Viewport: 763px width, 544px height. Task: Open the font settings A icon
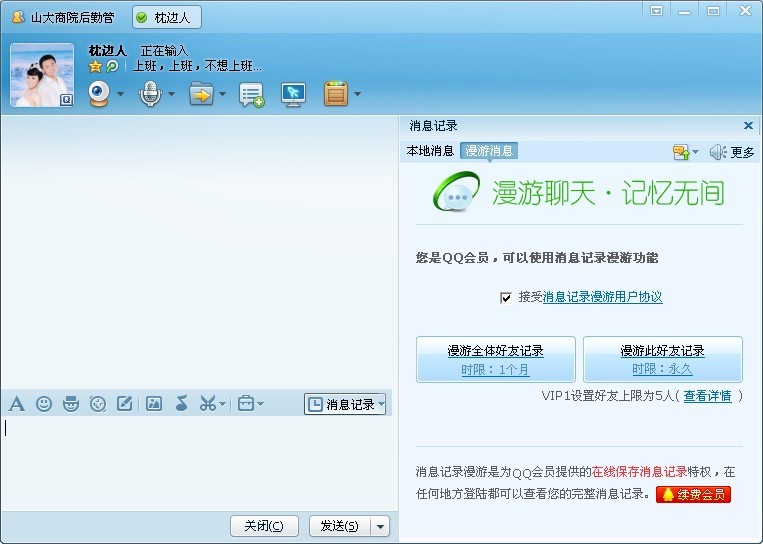click(17, 403)
